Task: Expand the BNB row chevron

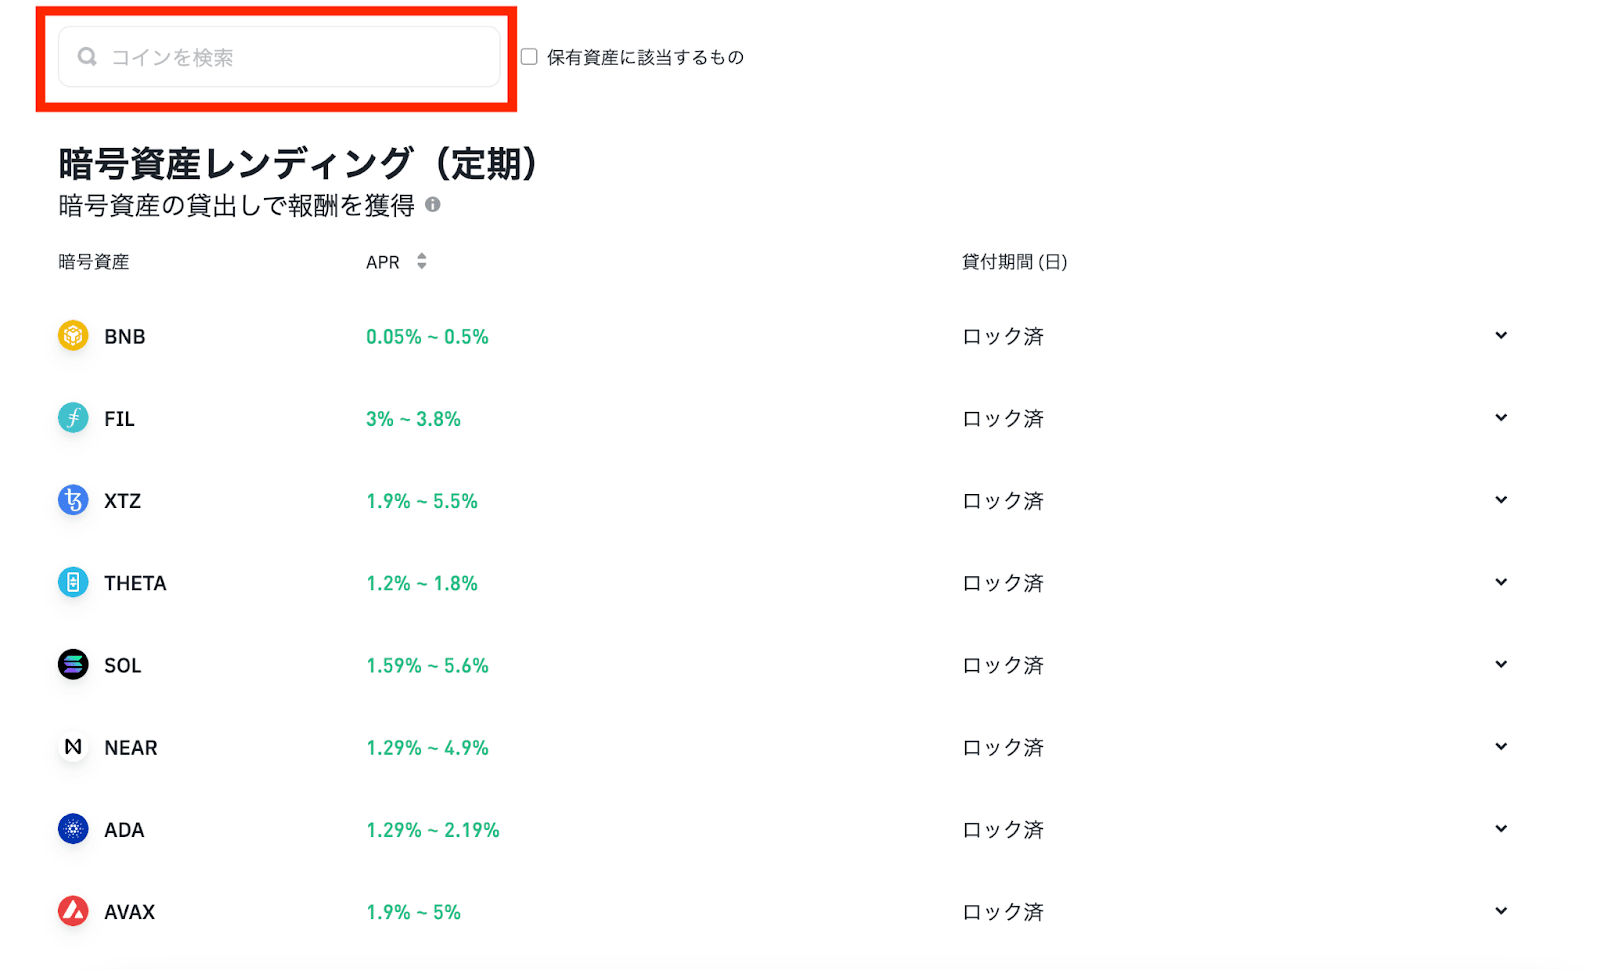Action: click(x=1500, y=336)
